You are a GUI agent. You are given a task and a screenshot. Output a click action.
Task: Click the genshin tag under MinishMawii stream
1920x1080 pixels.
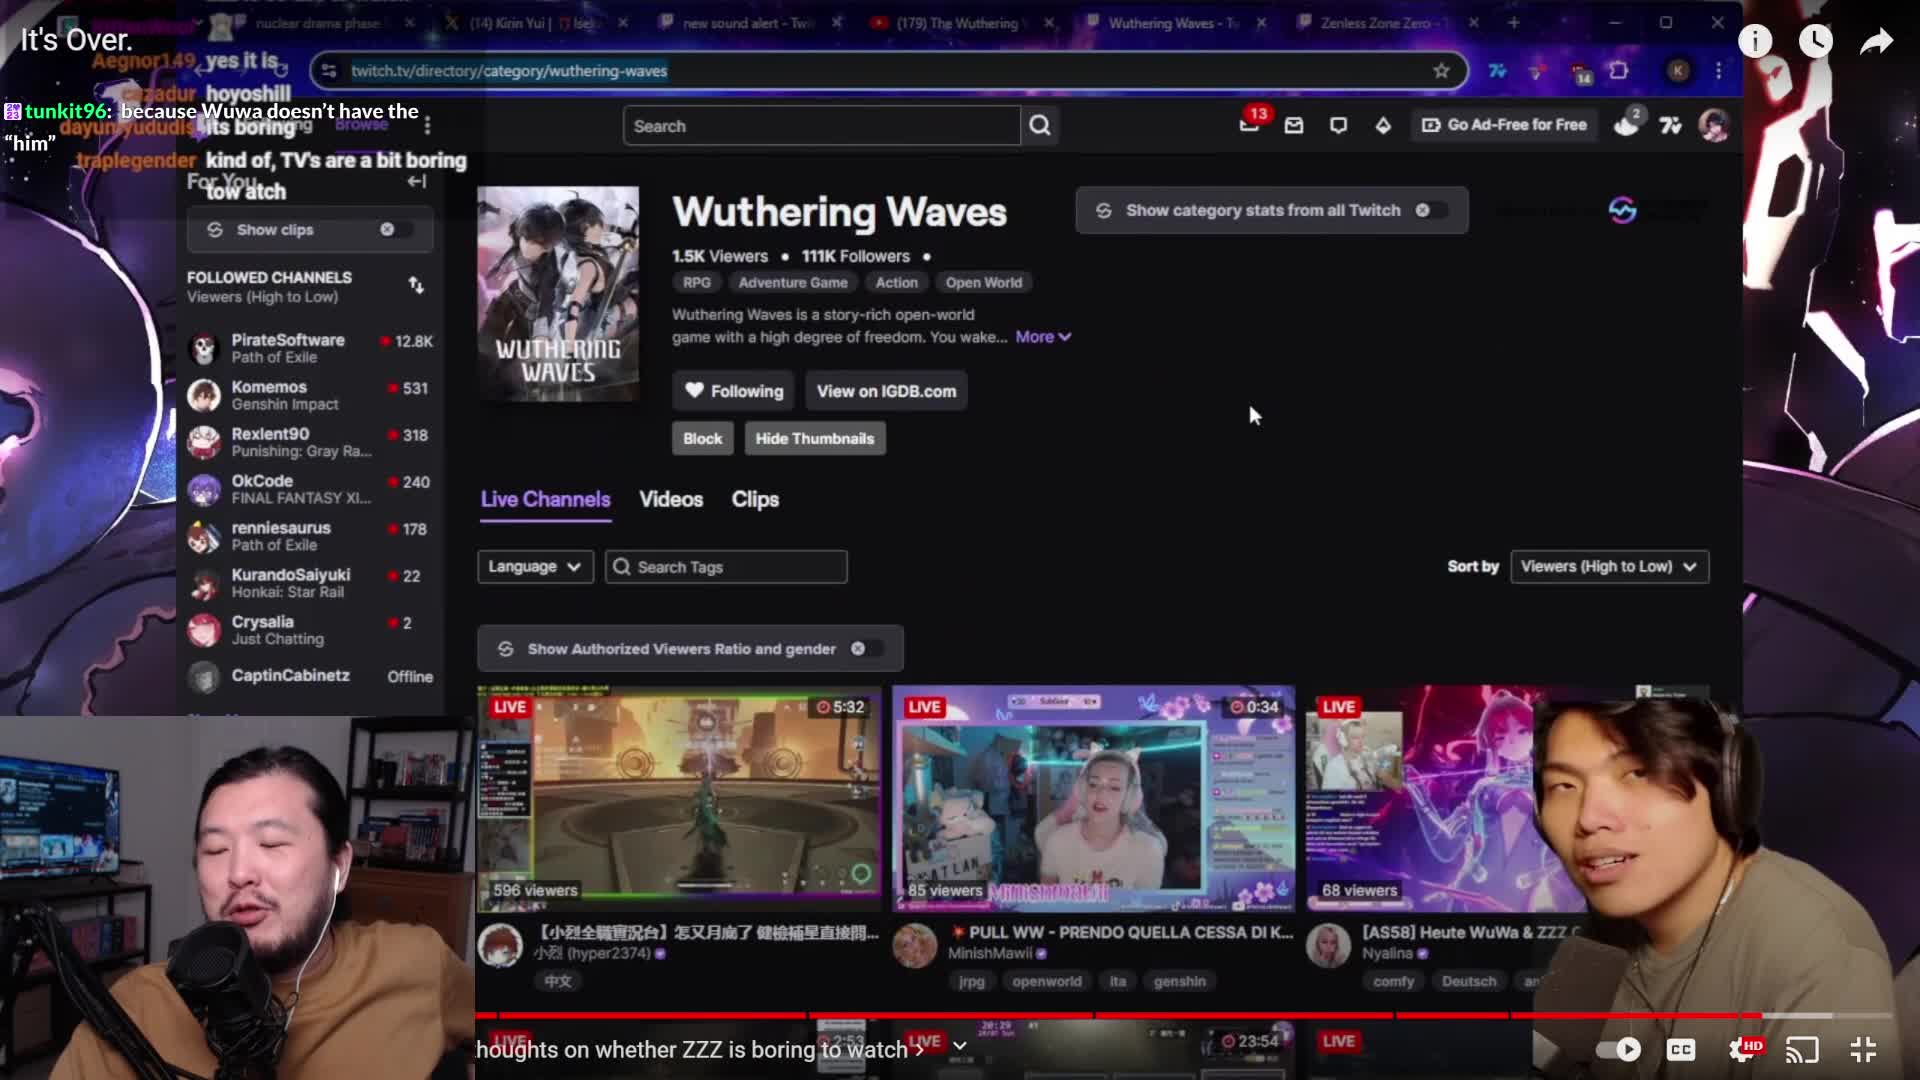(x=1179, y=981)
